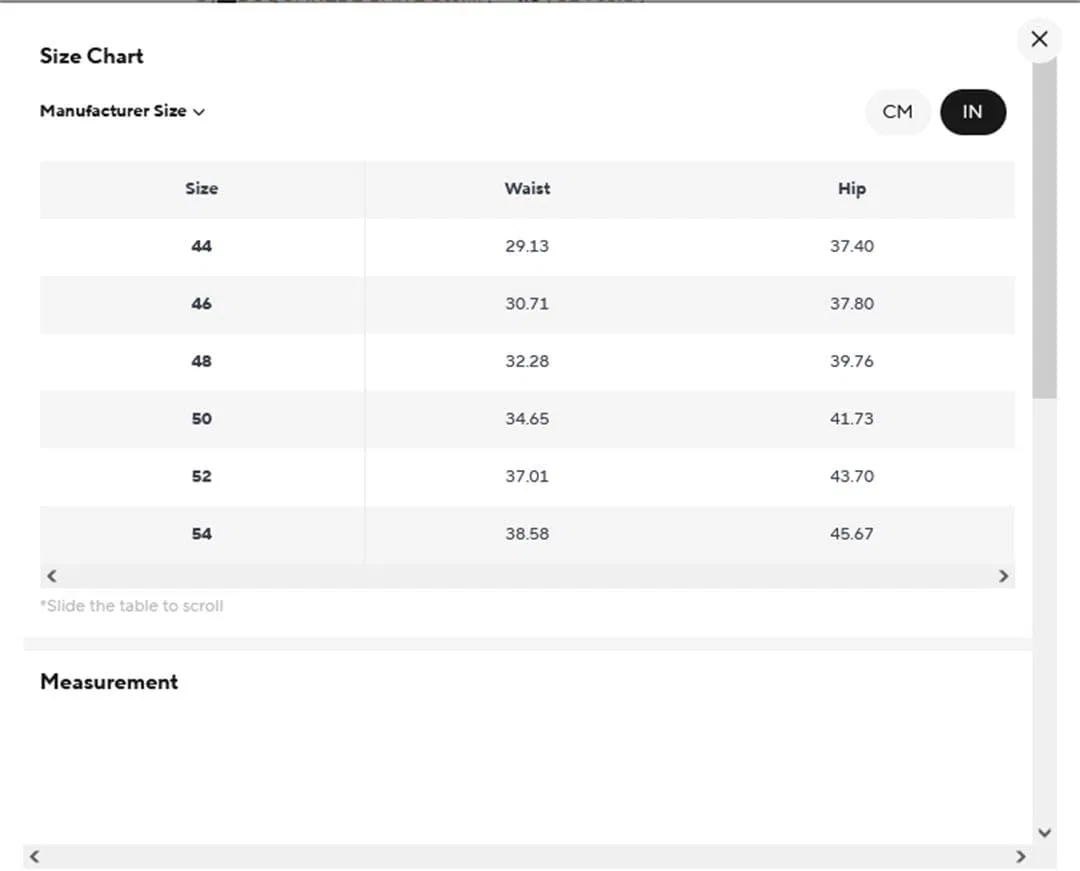Image resolution: width=1080 pixels, height=871 pixels.
Task: Click the chevron next to Manufacturer Size
Action: [x=199, y=112]
